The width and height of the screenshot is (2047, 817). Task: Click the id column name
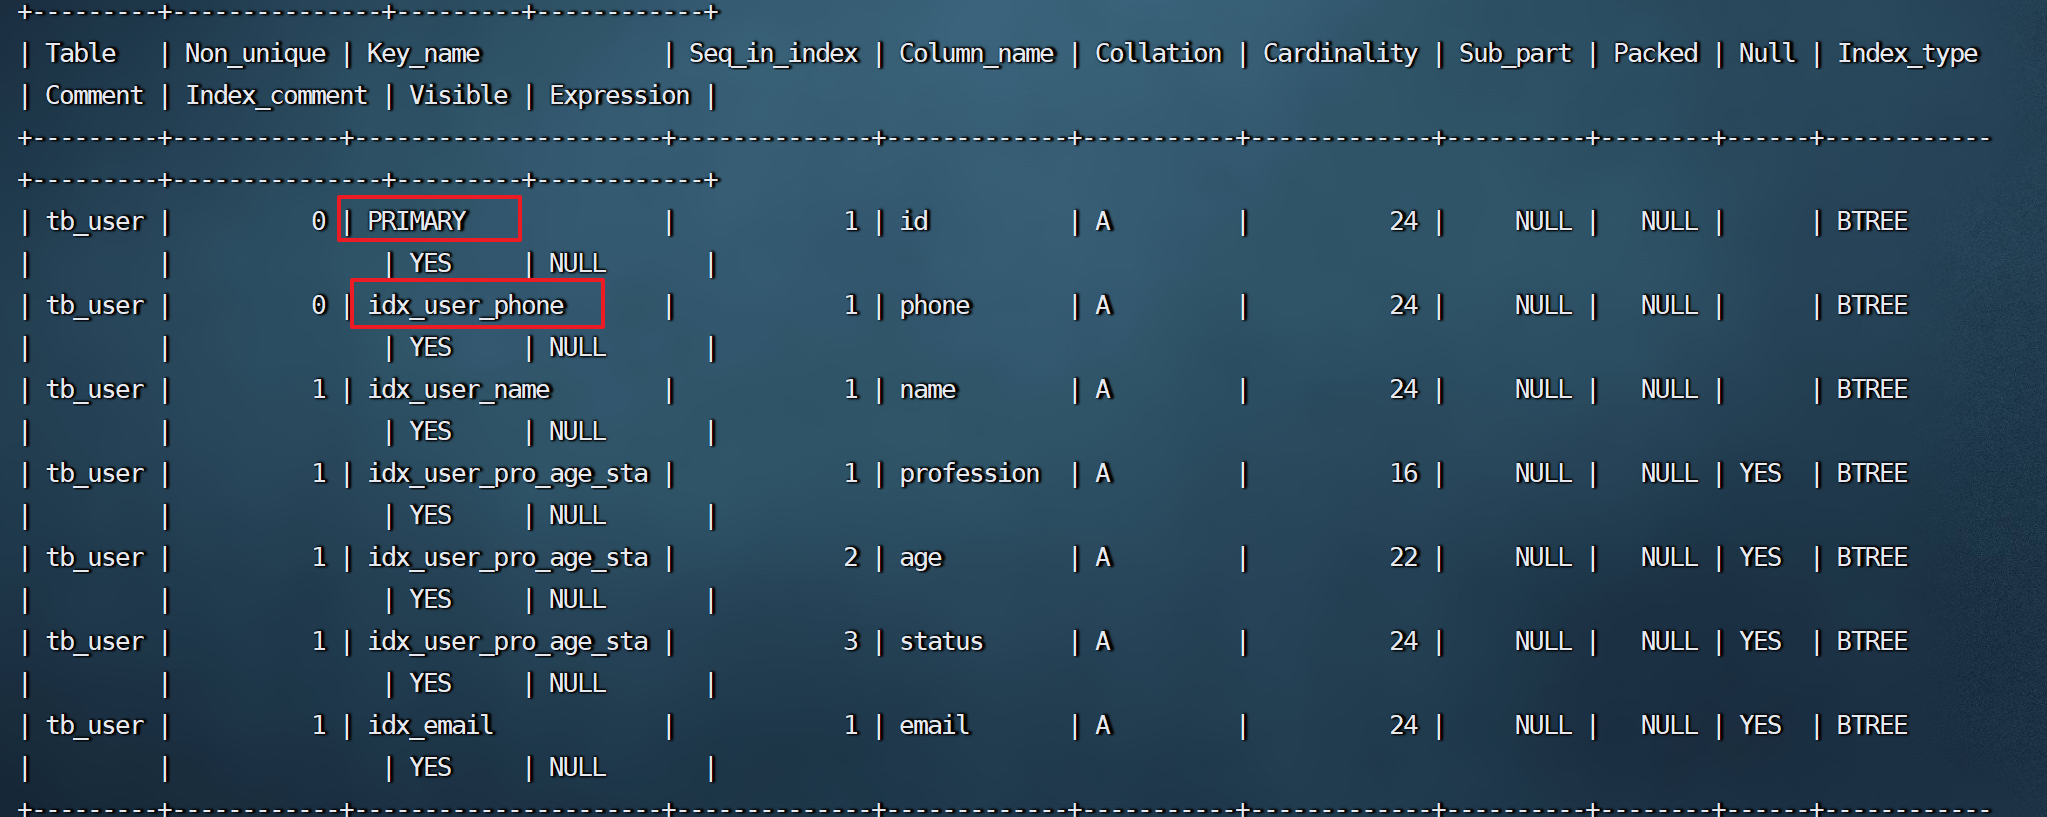[914, 221]
